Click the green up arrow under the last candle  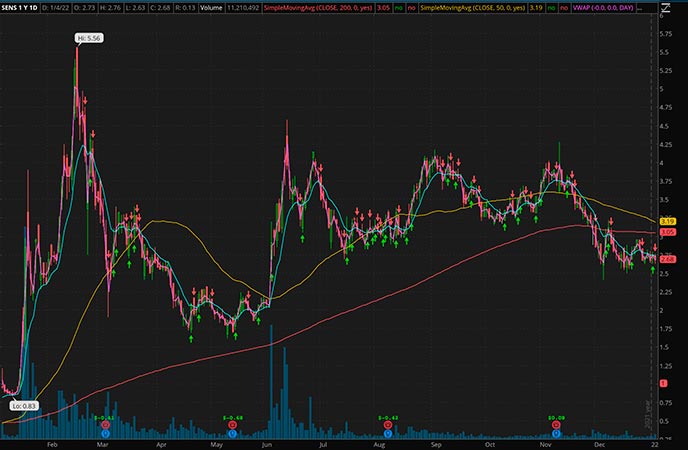(653, 270)
